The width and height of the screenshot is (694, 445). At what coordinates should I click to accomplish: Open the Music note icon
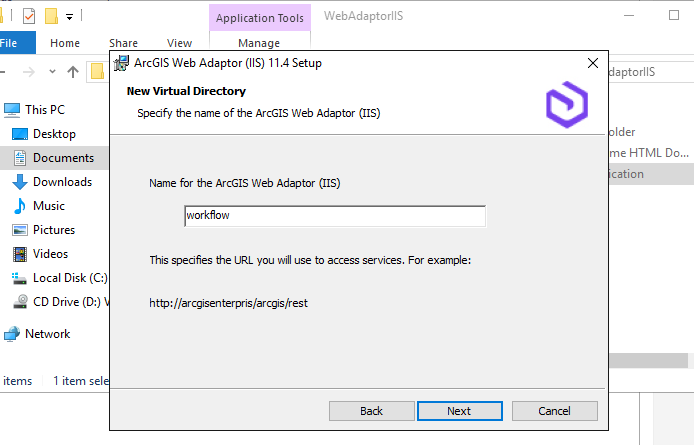click(x=20, y=206)
